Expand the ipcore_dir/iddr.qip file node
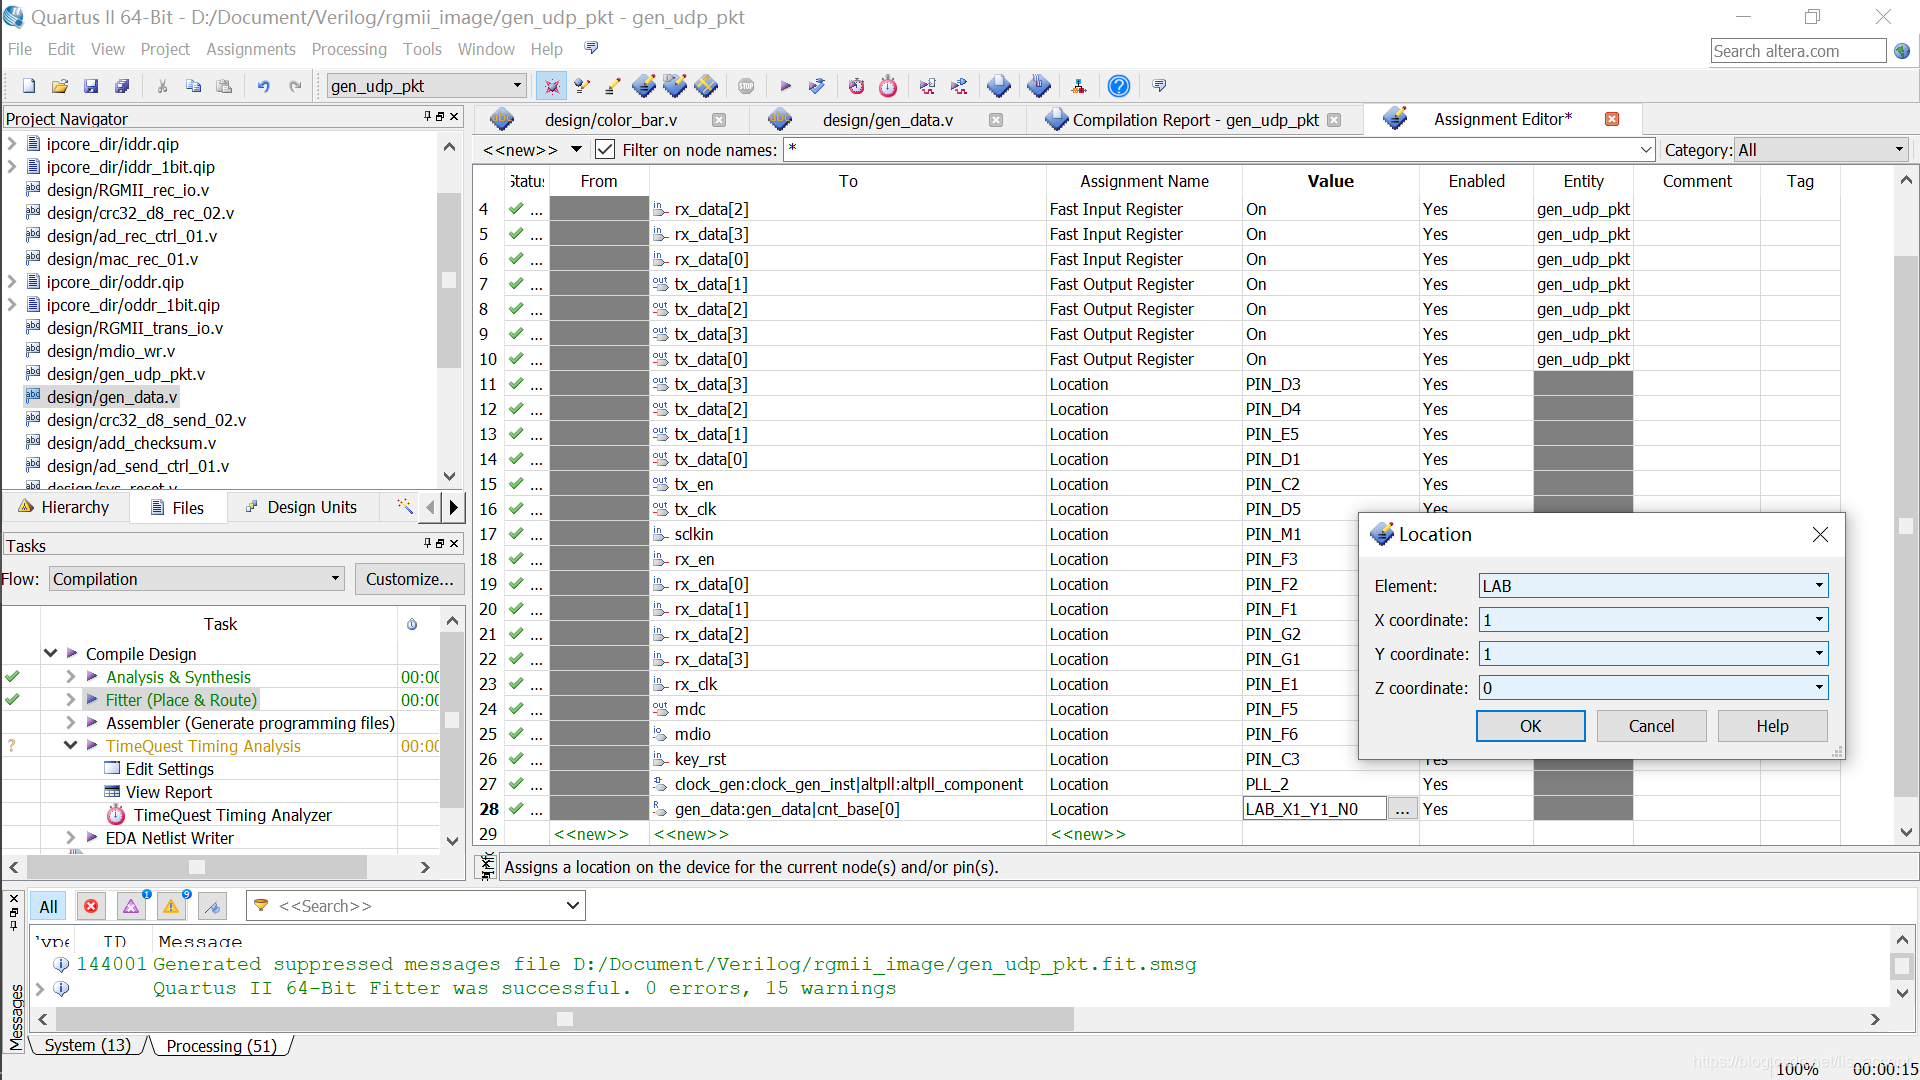Image resolution: width=1920 pixels, height=1080 pixels. pos(12,144)
